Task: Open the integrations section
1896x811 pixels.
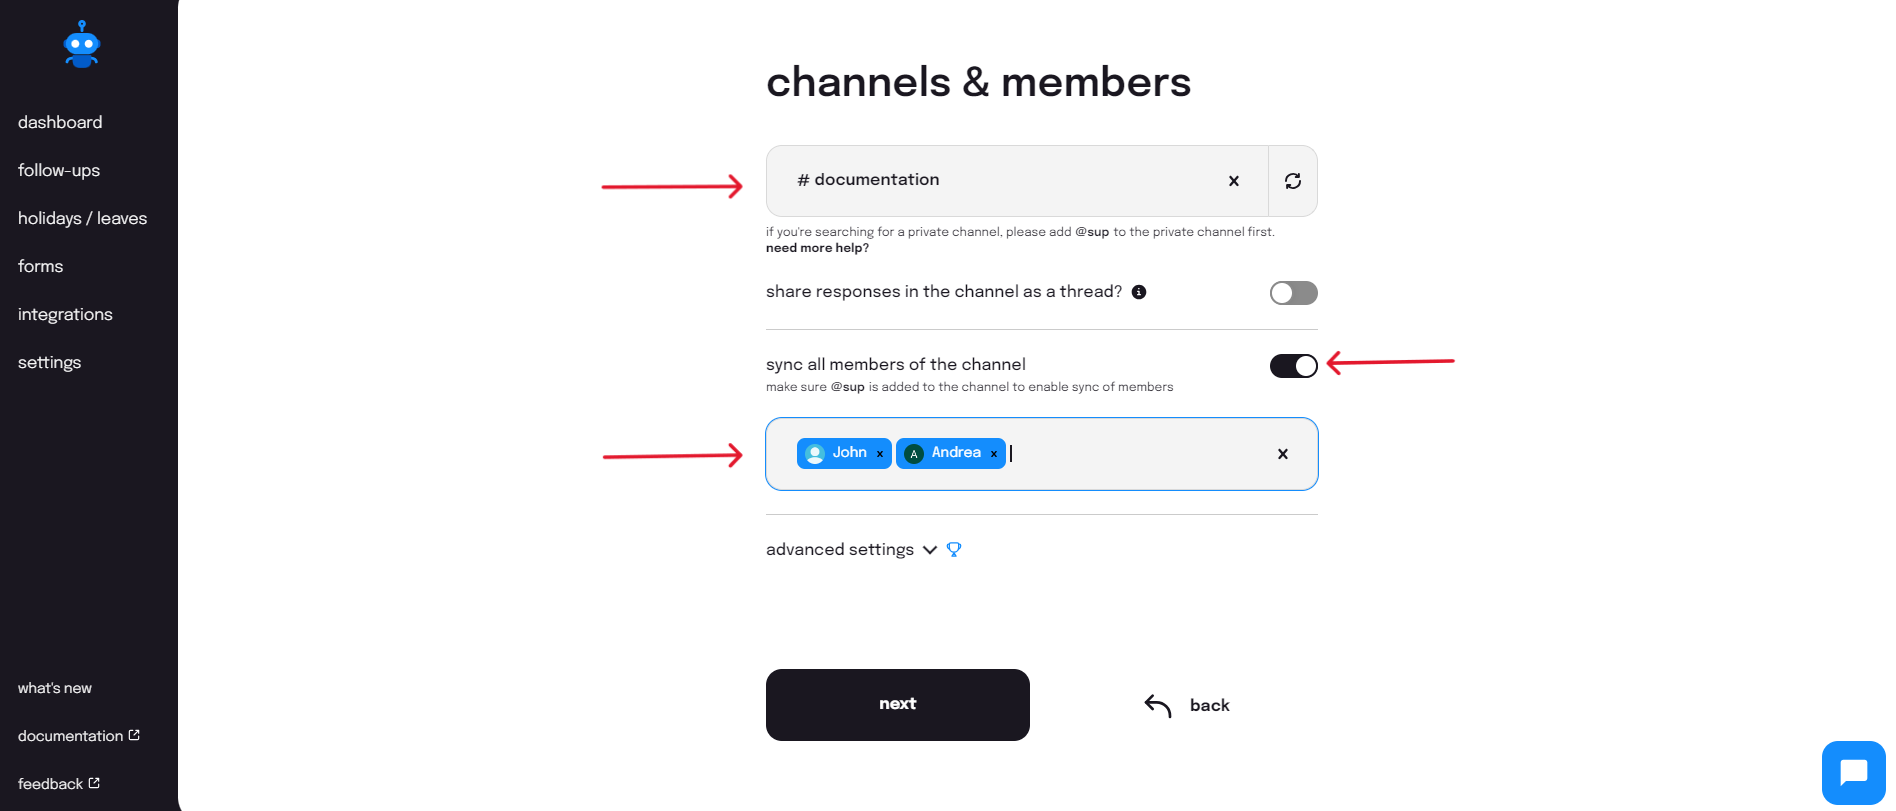Action: 65,314
